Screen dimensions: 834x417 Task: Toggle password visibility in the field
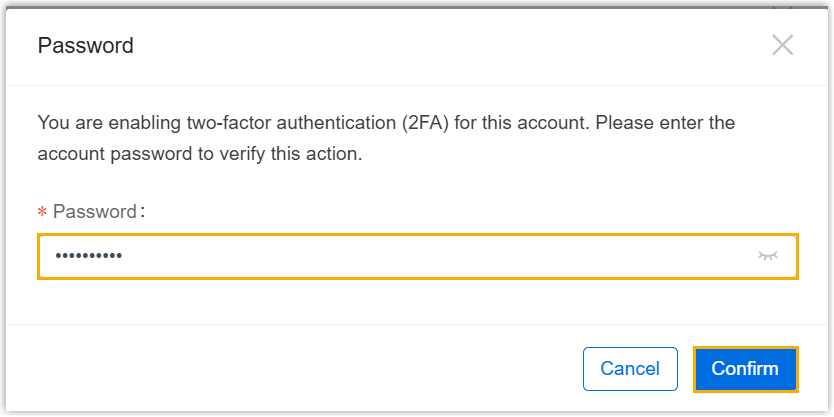[767, 256]
